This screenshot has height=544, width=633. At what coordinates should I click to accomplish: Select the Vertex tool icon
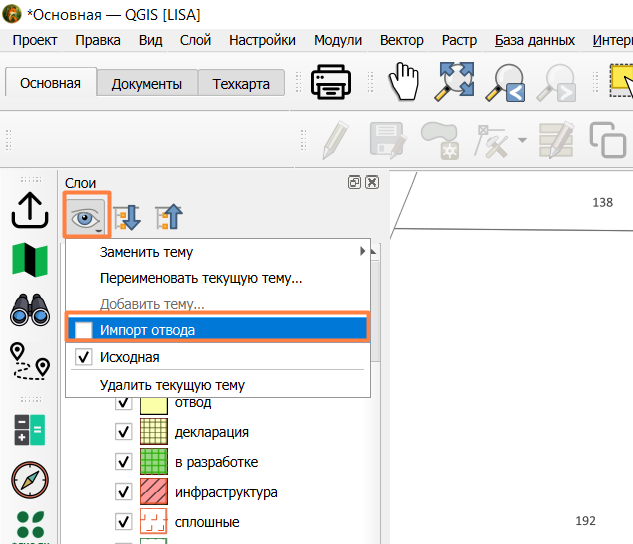(x=492, y=141)
